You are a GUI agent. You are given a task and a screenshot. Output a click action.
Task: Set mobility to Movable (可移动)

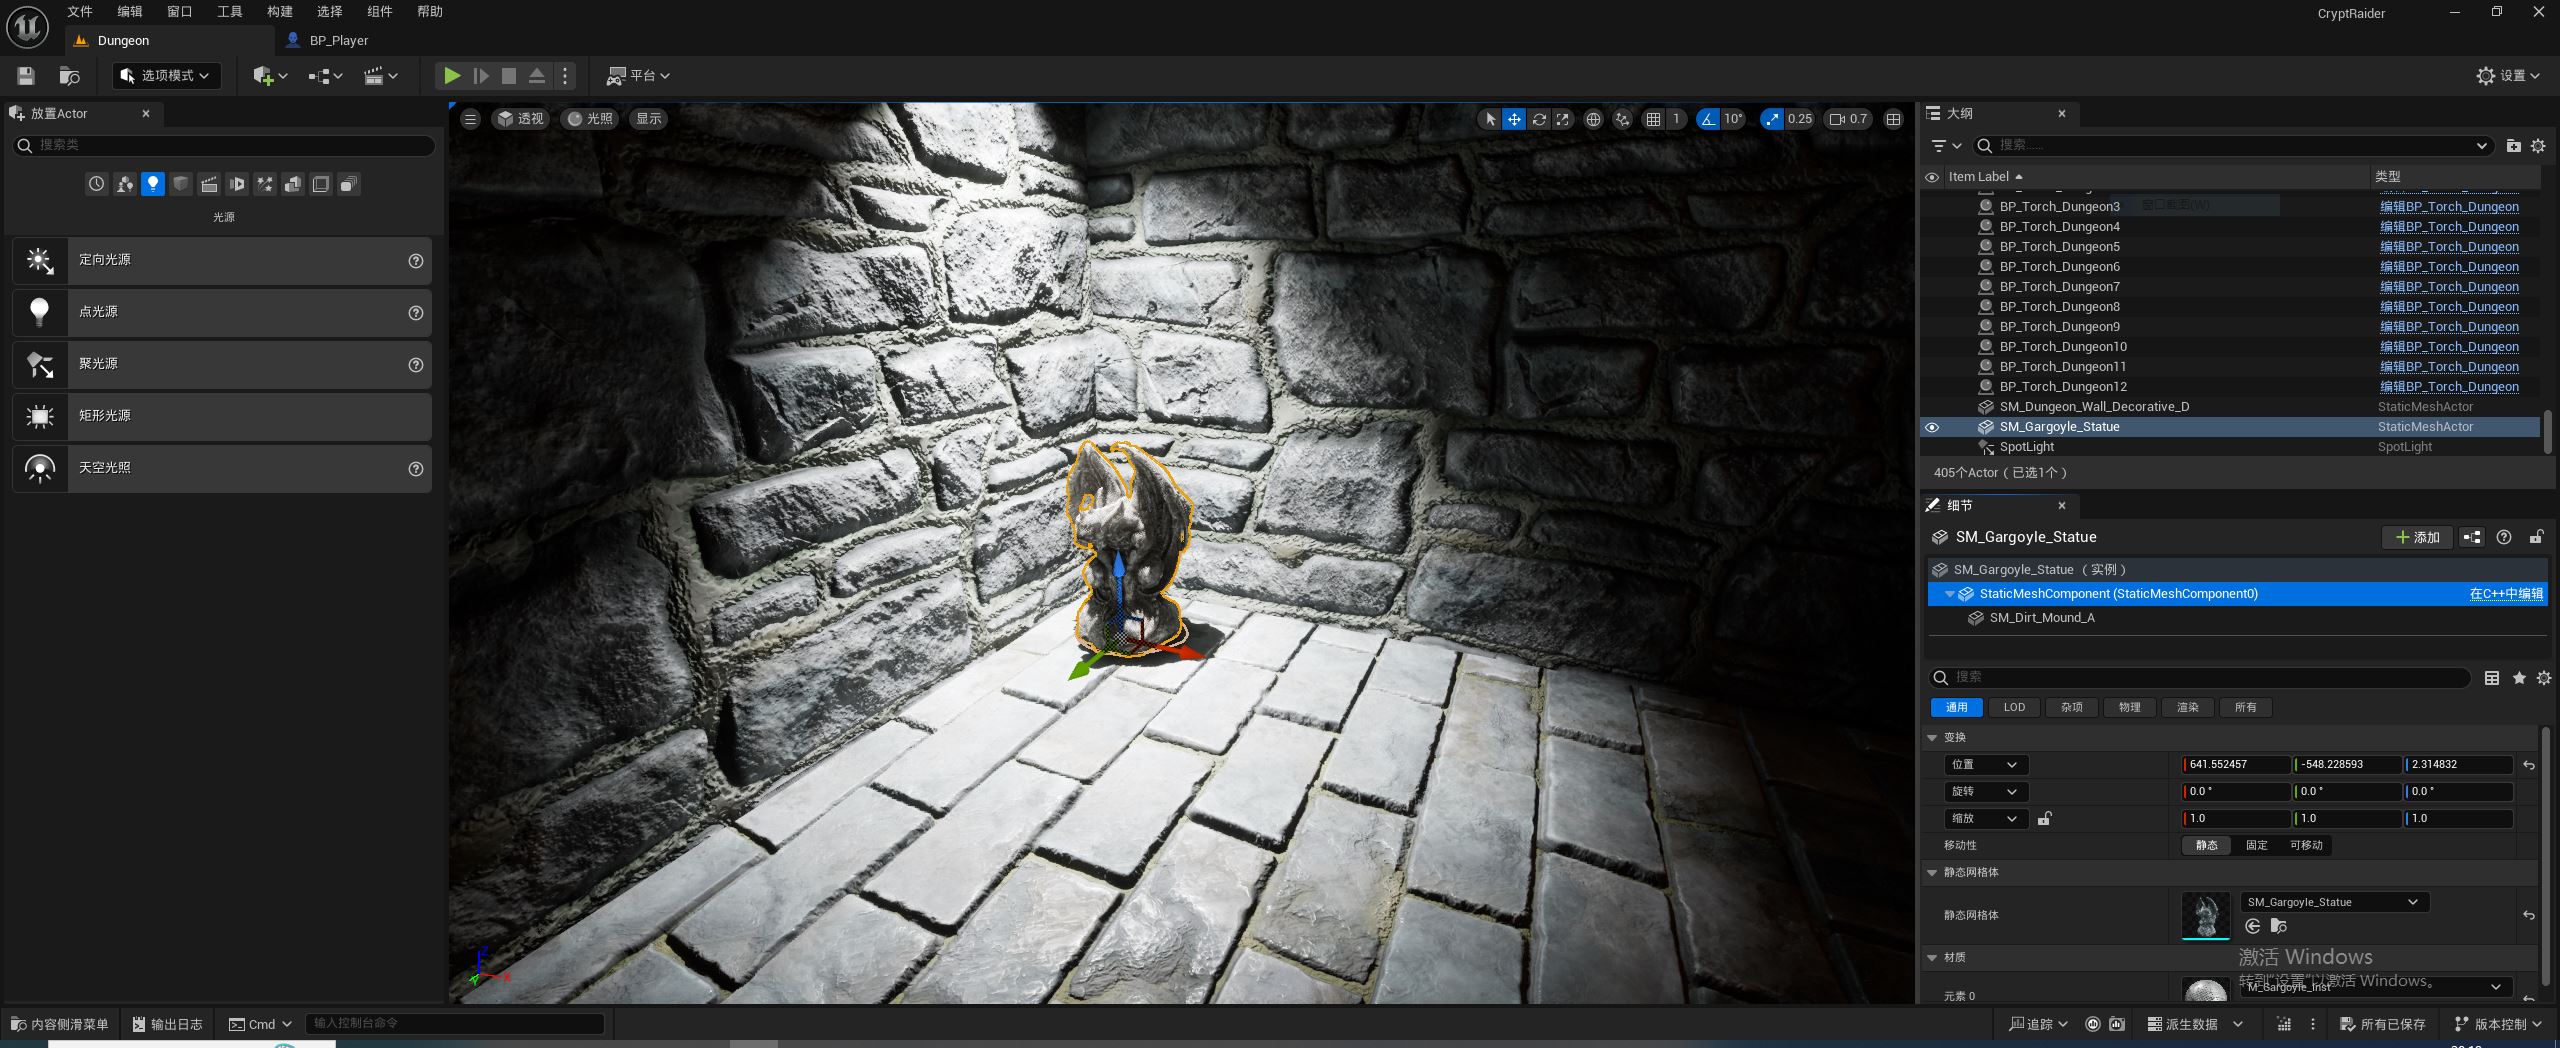(2306, 845)
